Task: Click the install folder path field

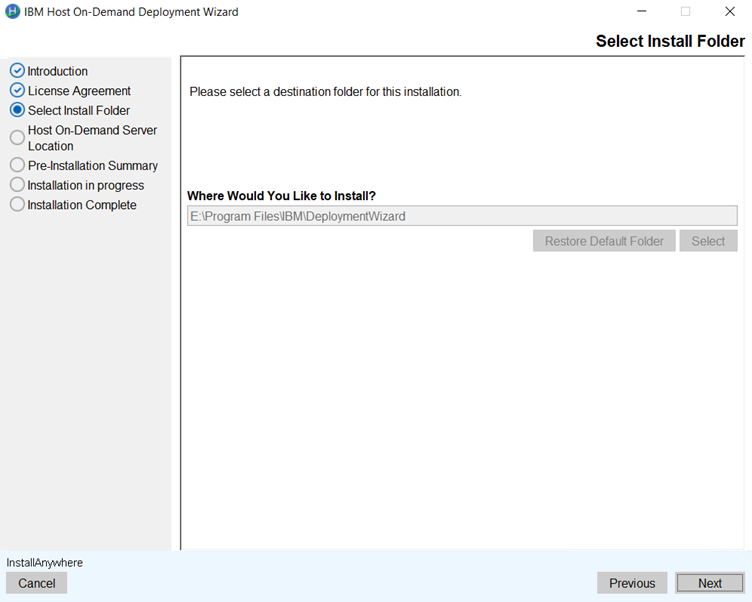Action: tap(461, 216)
